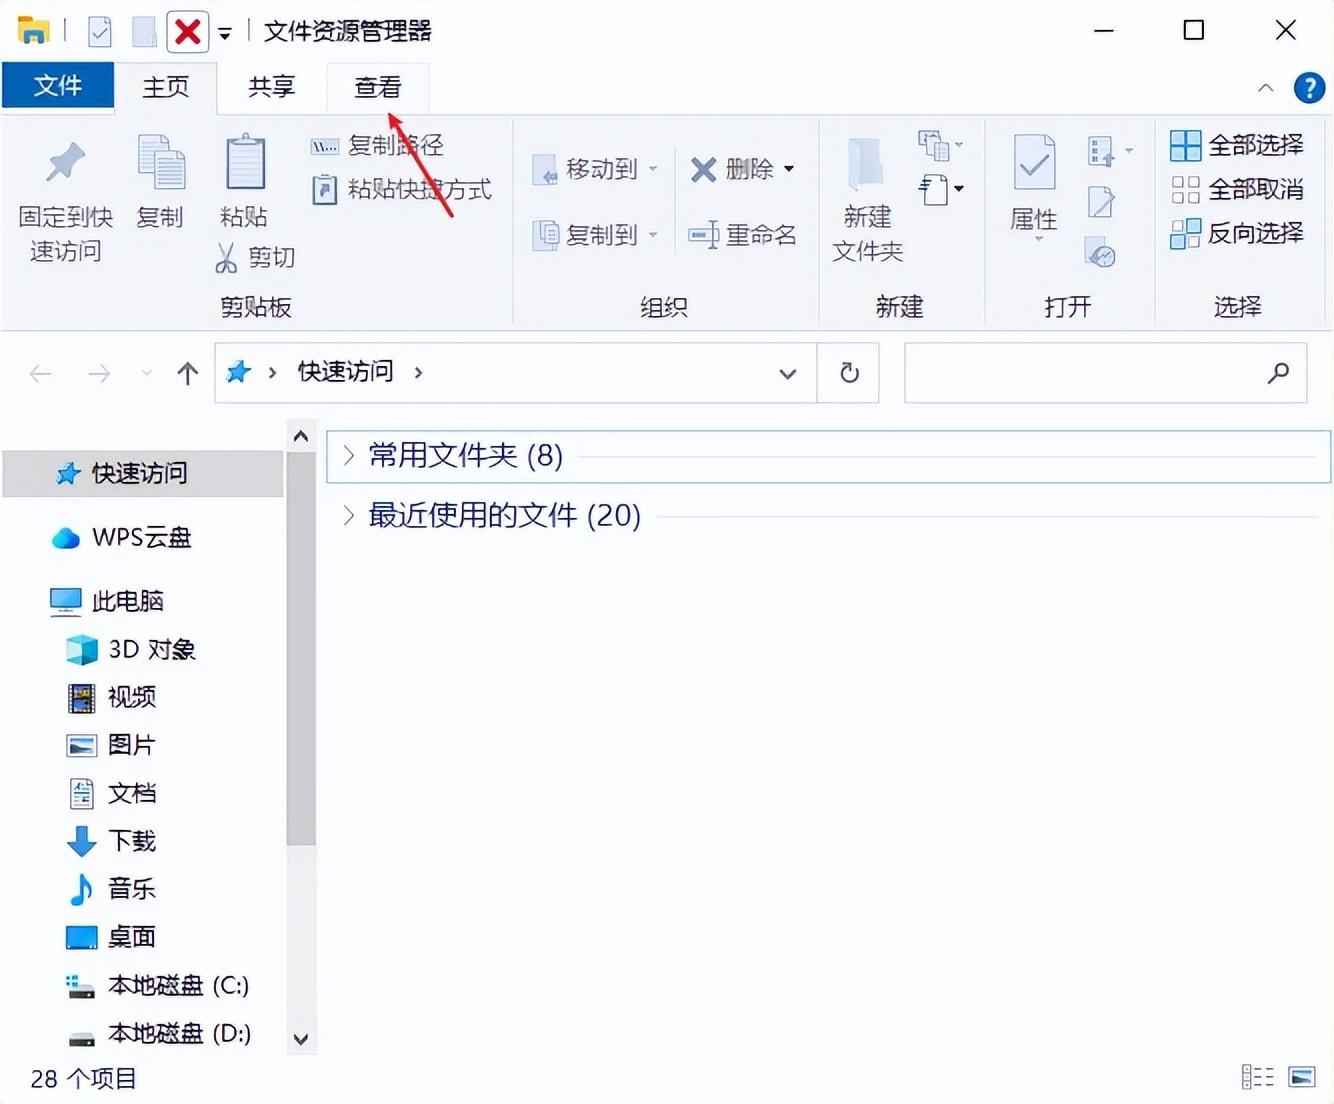Switch to the View (查看) tab
The image size is (1334, 1104).
click(378, 87)
